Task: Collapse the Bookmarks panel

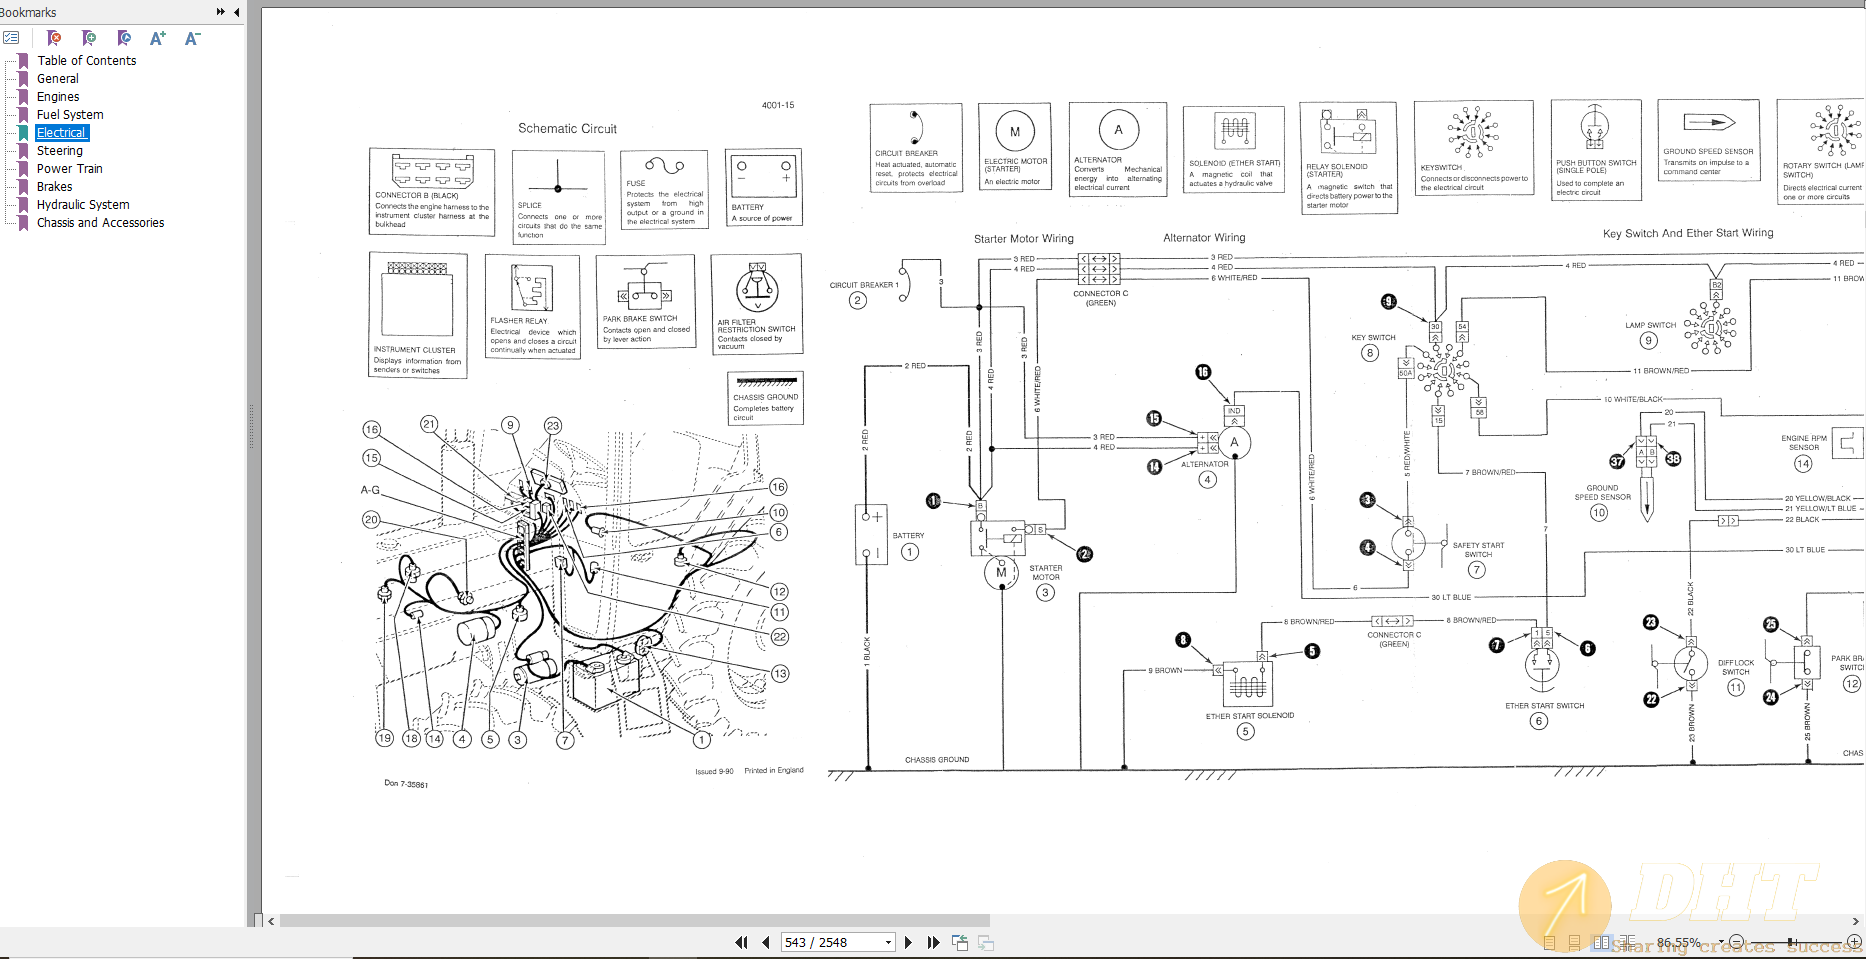Action: pos(234,12)
